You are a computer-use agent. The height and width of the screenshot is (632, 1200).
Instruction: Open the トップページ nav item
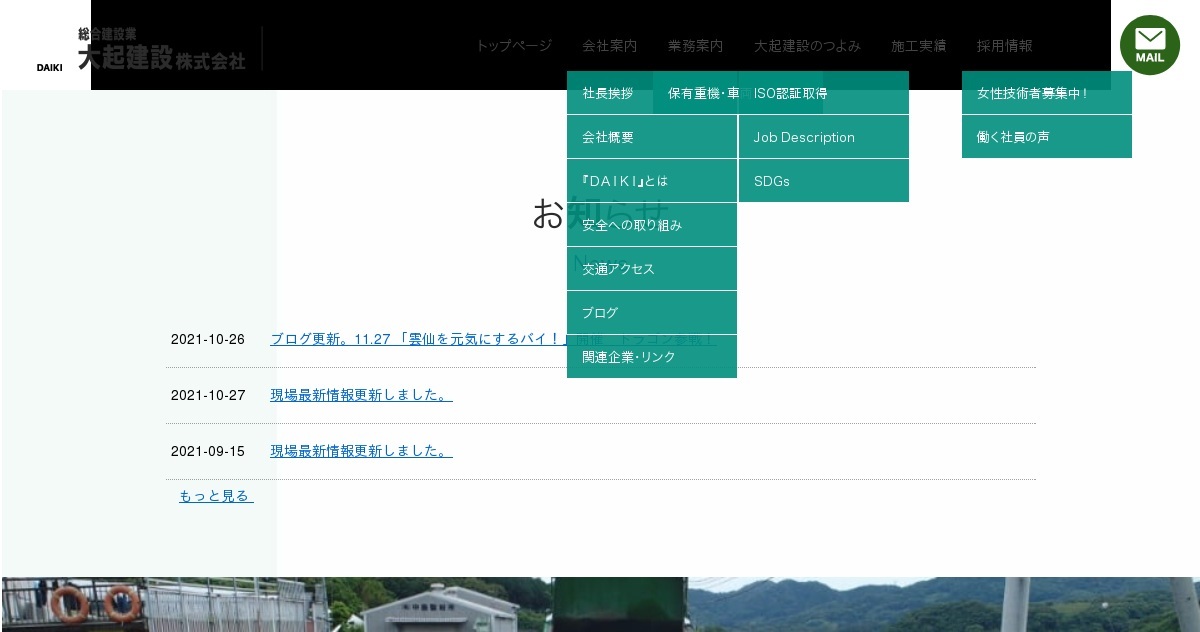point(514,46)
